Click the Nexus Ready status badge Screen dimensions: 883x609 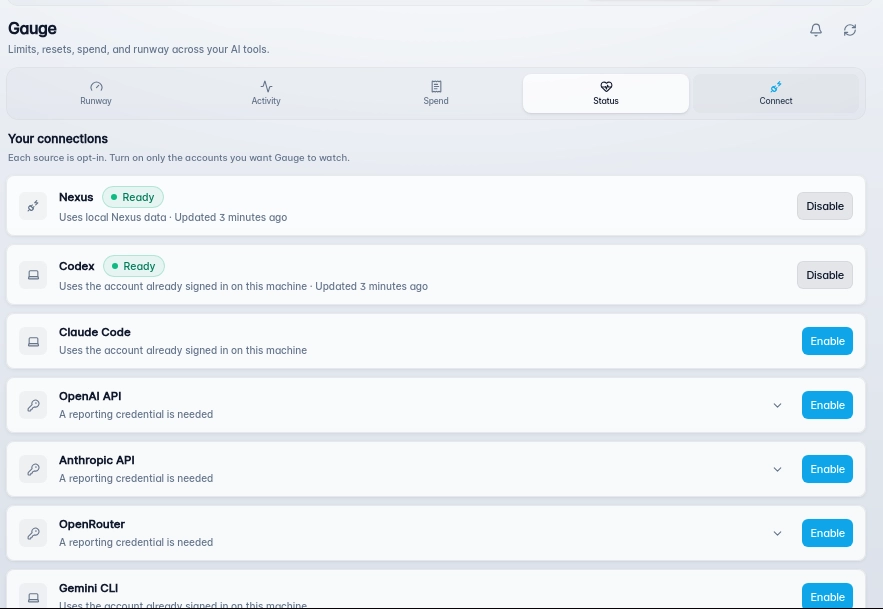click(x=133, y=197)
